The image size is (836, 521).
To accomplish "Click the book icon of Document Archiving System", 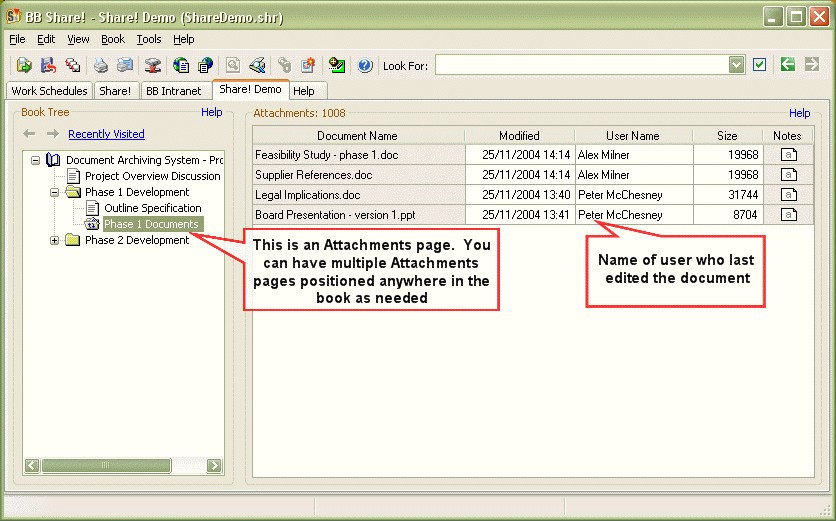I will [53, 159].
